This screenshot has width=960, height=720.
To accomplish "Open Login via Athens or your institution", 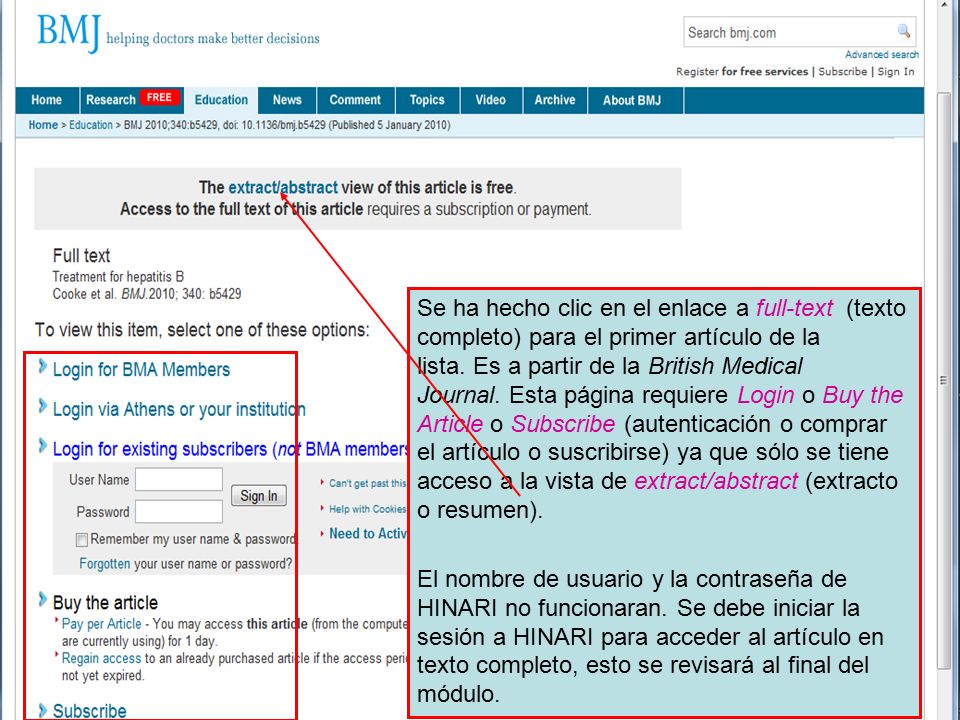I will pos(179,409).
